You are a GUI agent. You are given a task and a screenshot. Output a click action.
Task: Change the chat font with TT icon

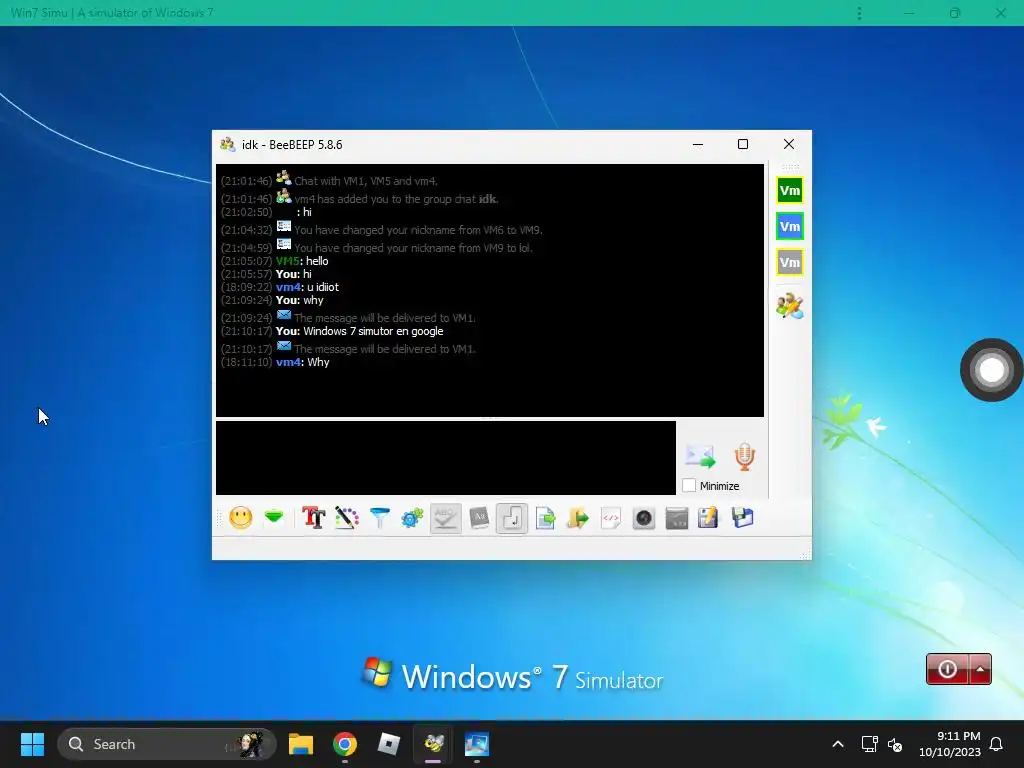(313, 518)
